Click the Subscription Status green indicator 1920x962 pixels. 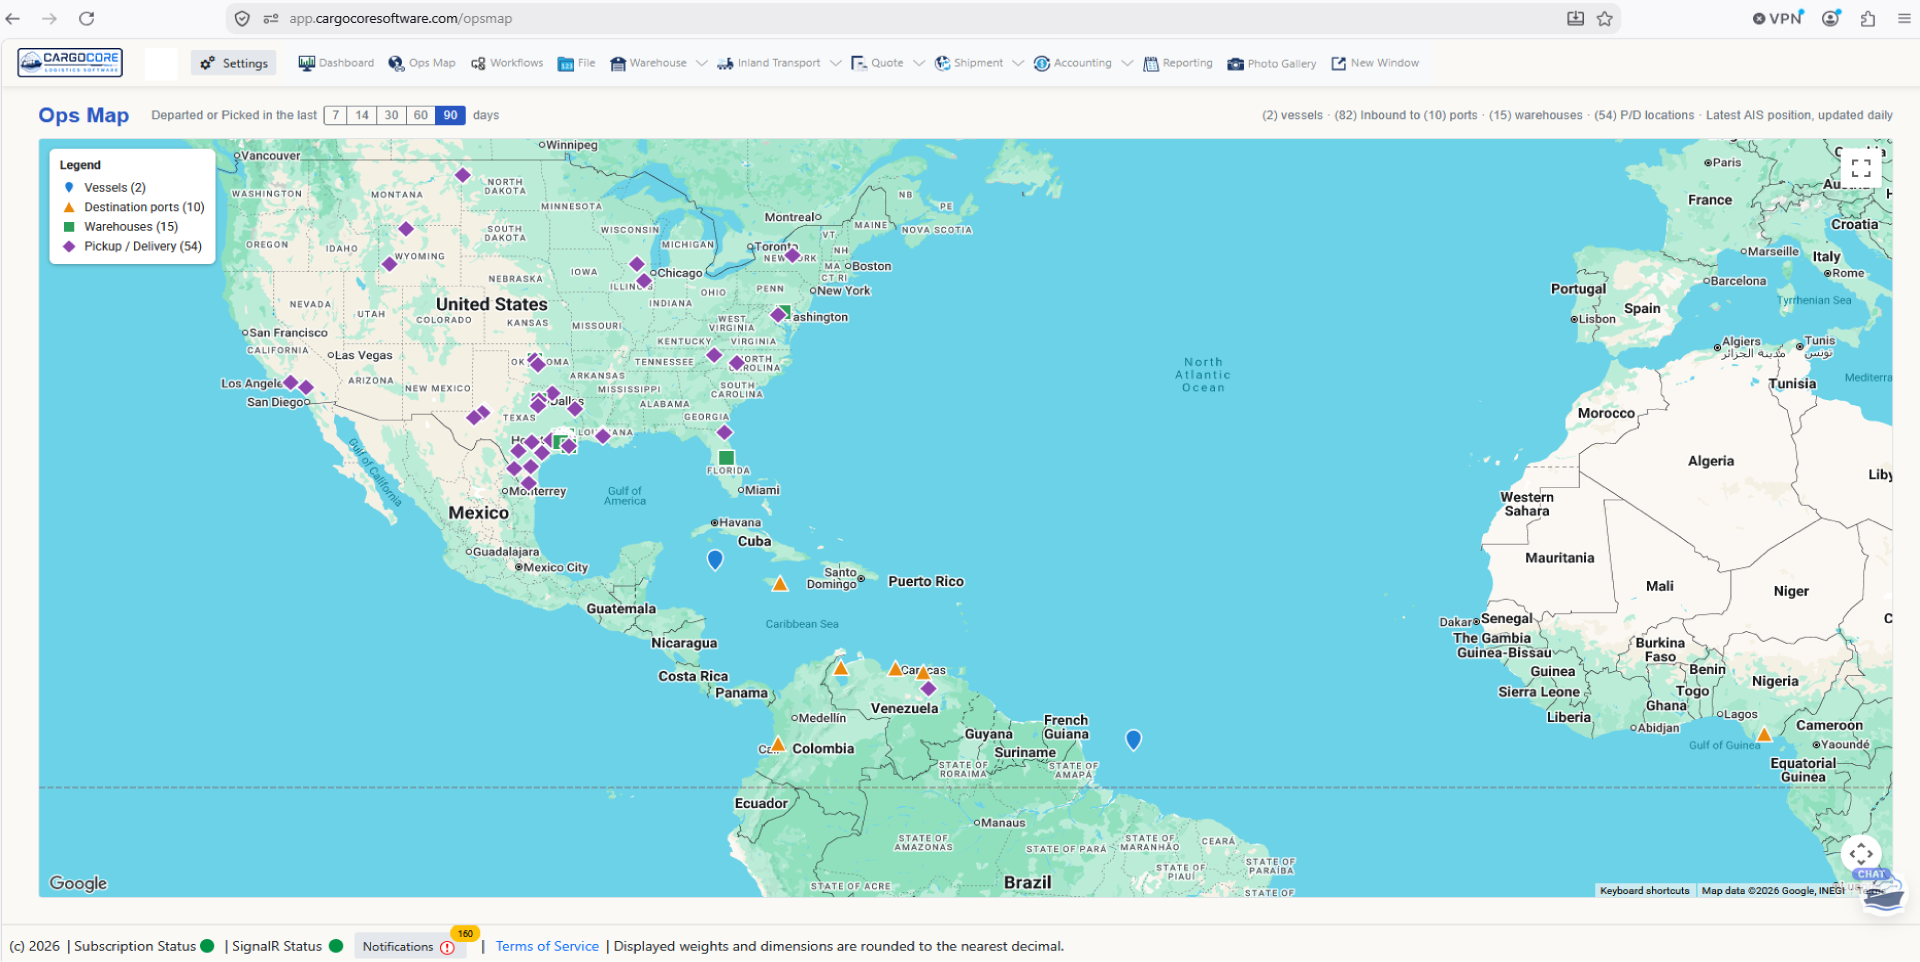coord(207,946)
